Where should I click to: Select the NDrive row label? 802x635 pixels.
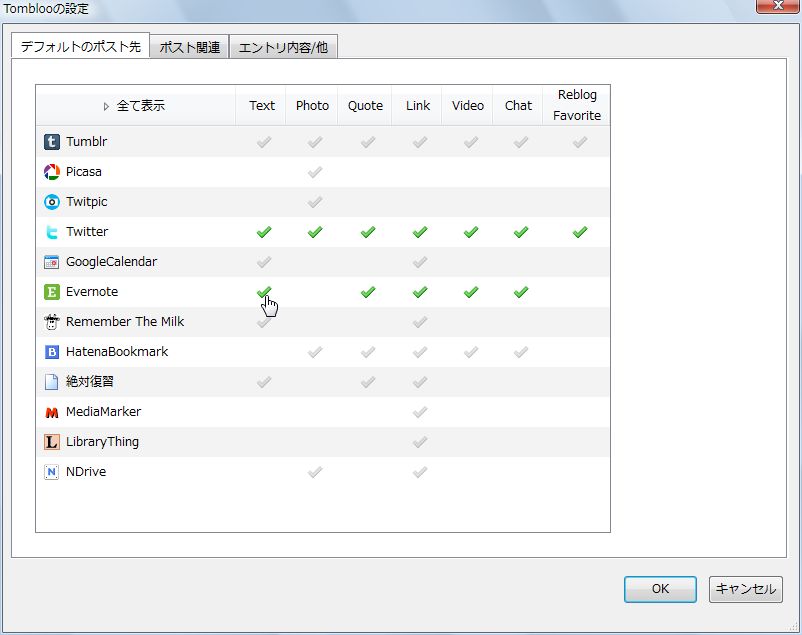(x=86, y=472)
